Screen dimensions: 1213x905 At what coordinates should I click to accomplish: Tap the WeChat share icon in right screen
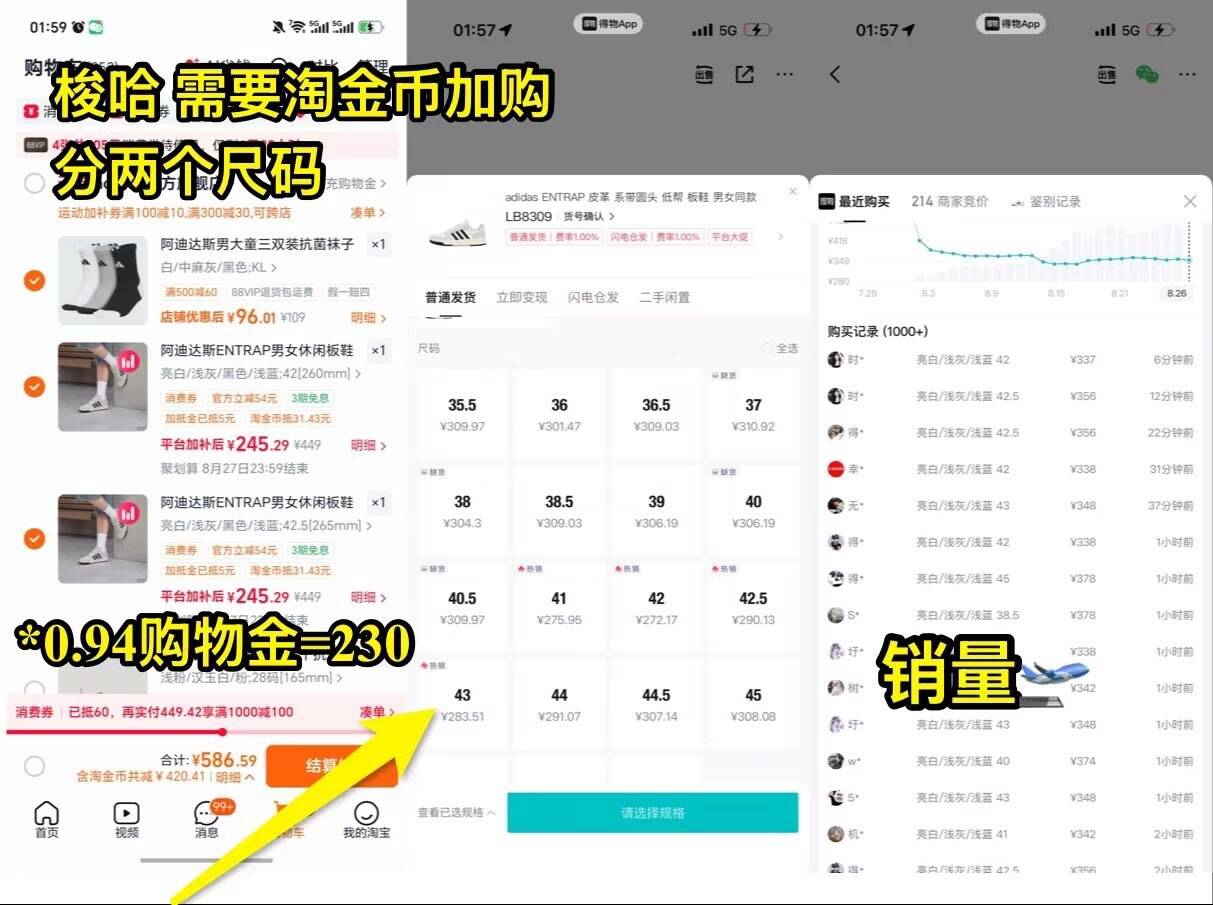(1147, 74)
